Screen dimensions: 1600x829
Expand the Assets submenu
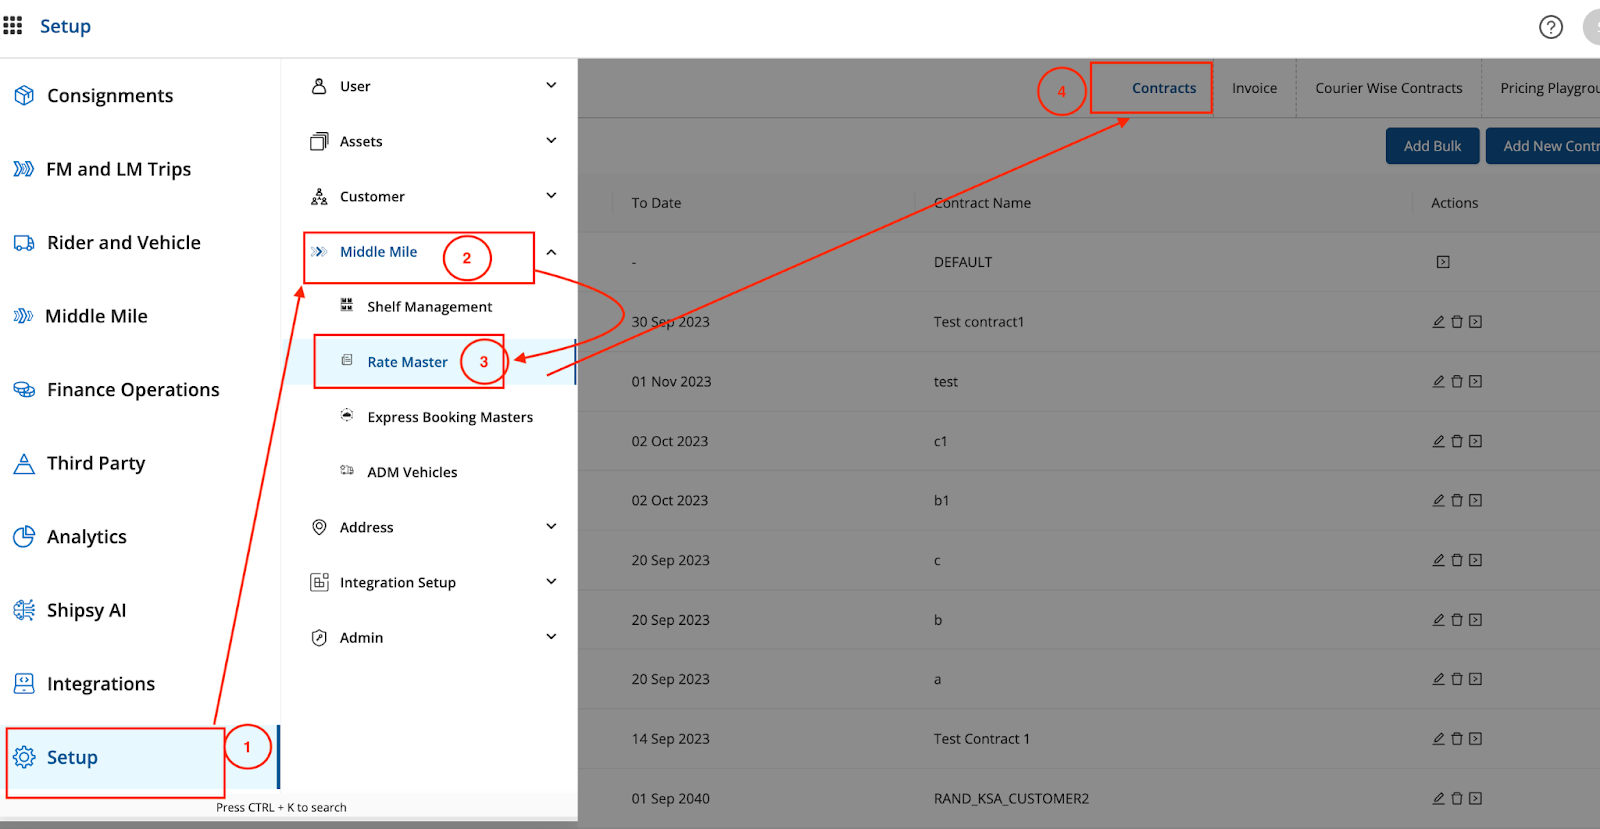551,141
